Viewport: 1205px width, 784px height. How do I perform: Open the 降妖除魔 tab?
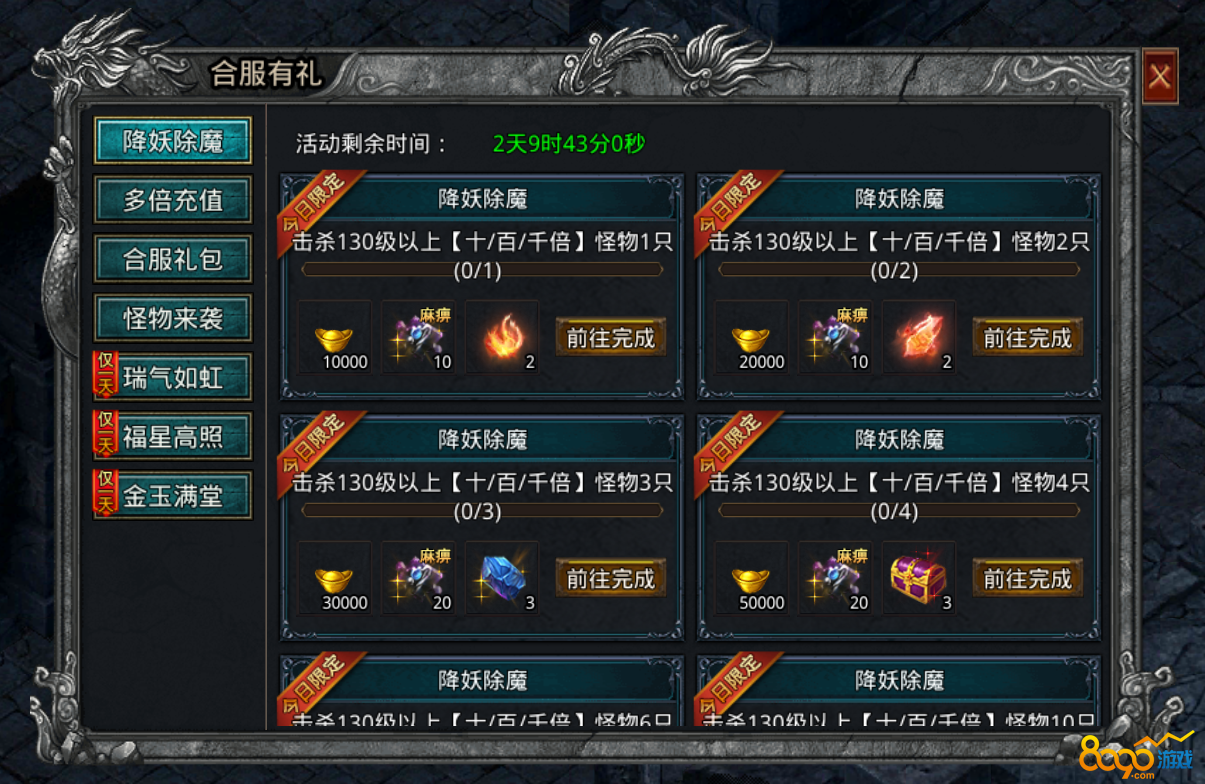point(173,141)
